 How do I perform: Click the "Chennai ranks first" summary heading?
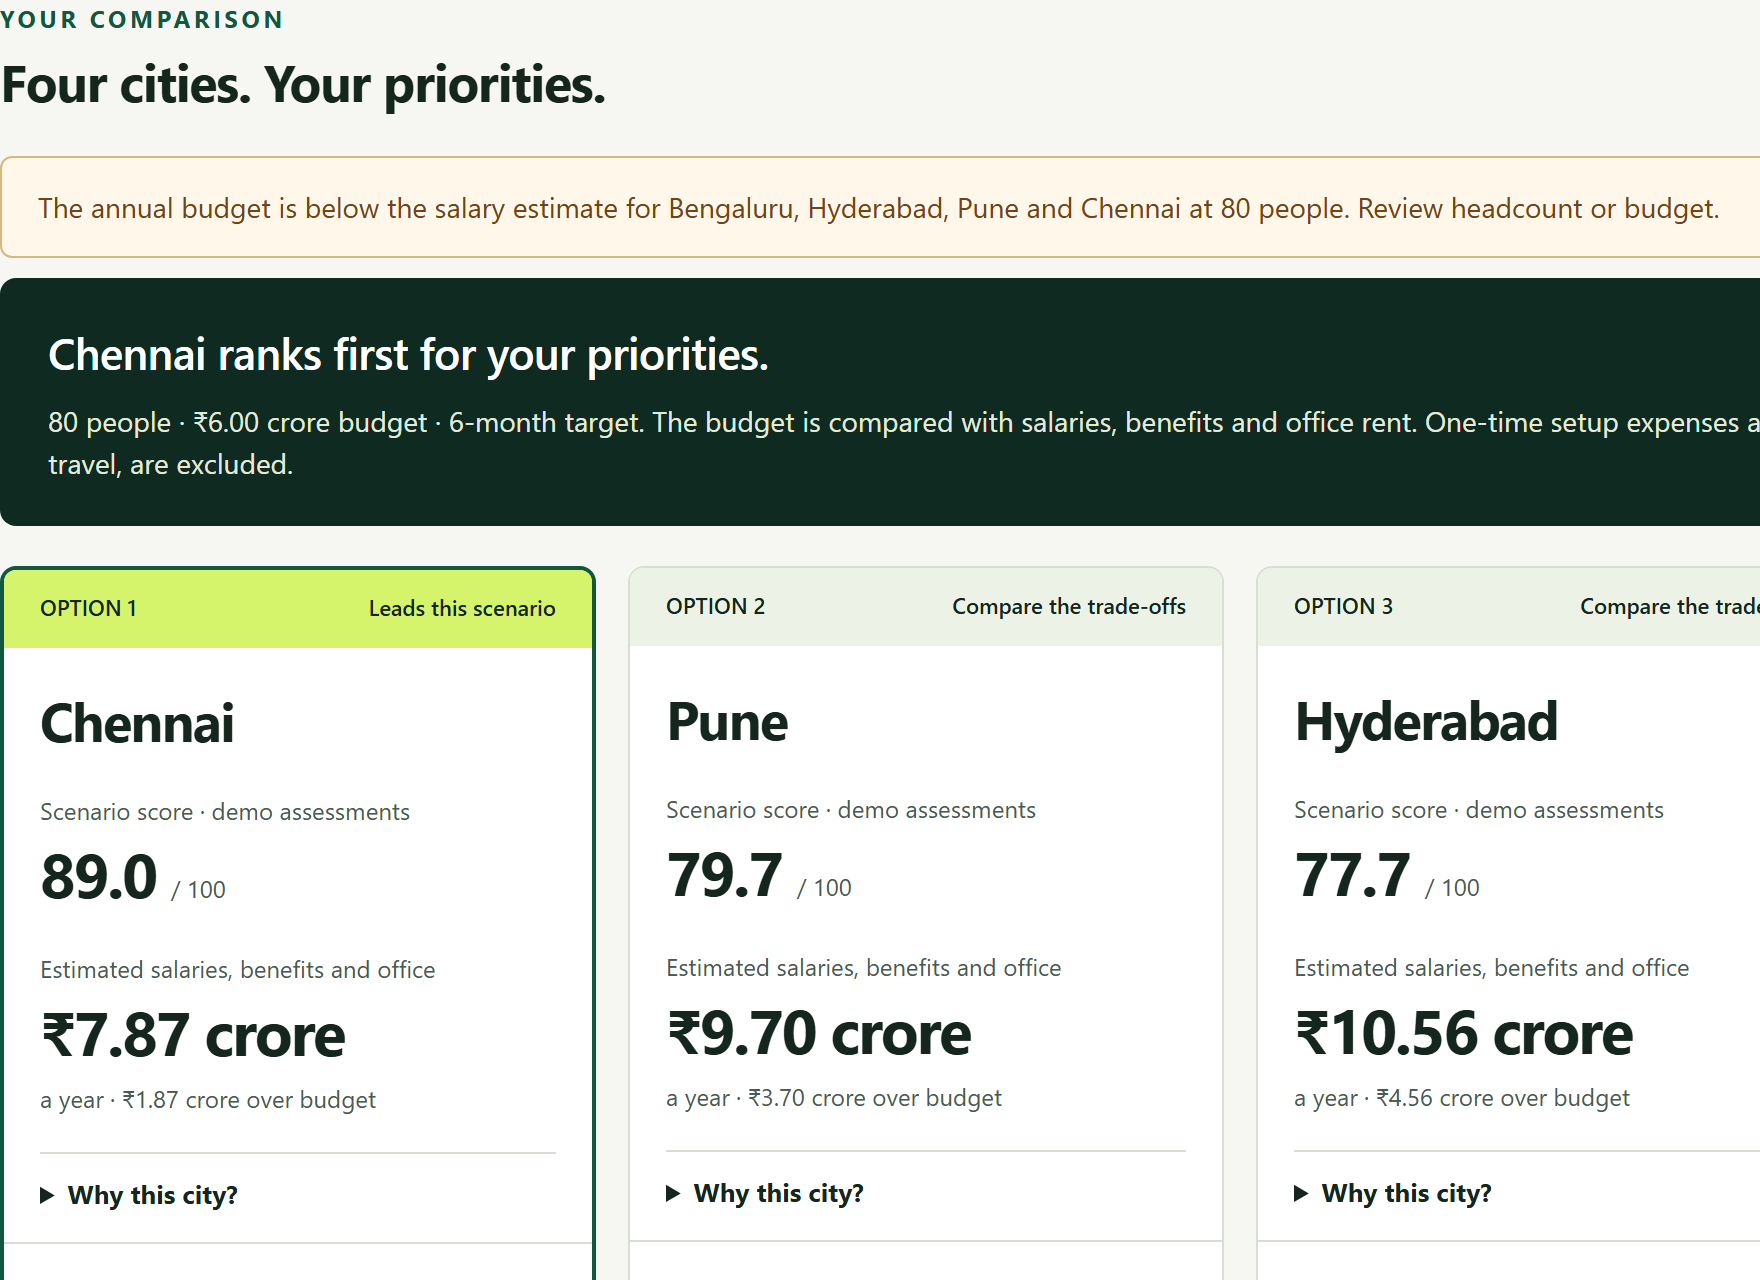(408, 355)
